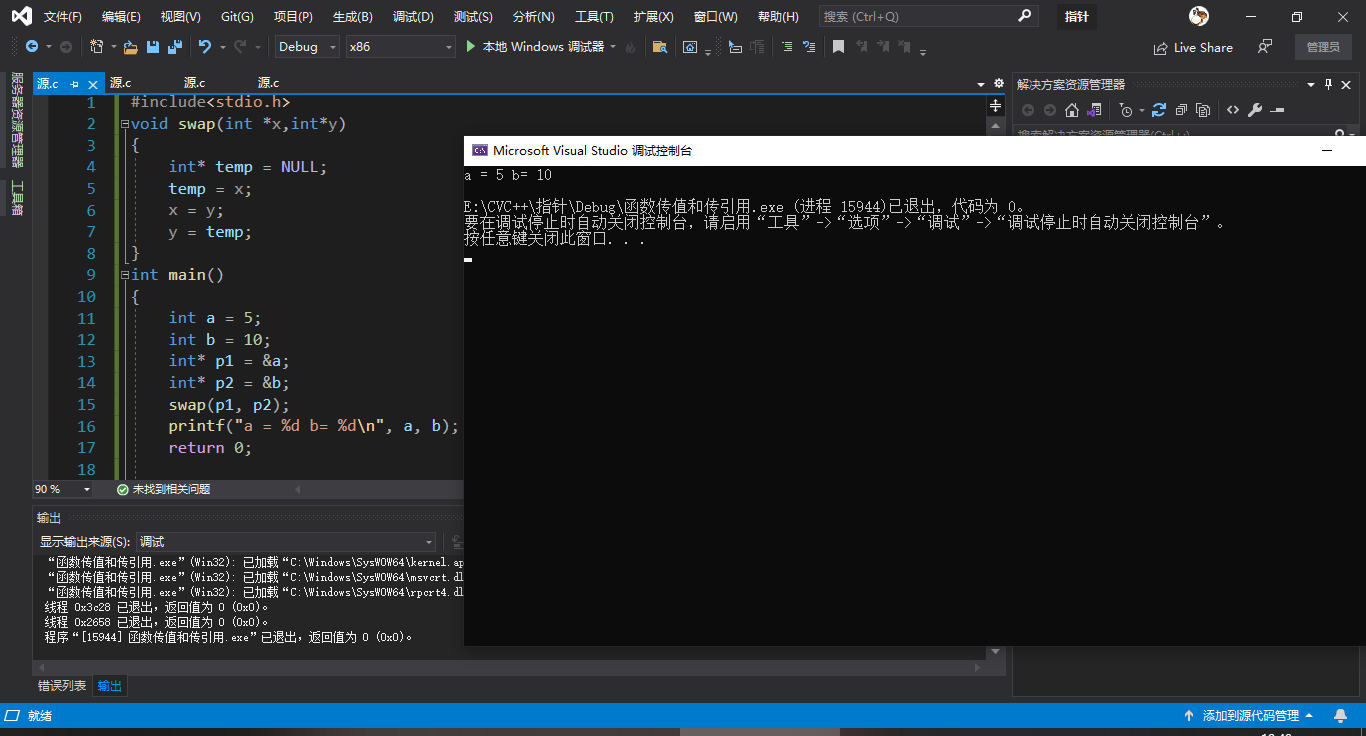Save all files with the double-disk icon
The width and height of the screenshot is (1366, 736).
click(x=175, y=47)
